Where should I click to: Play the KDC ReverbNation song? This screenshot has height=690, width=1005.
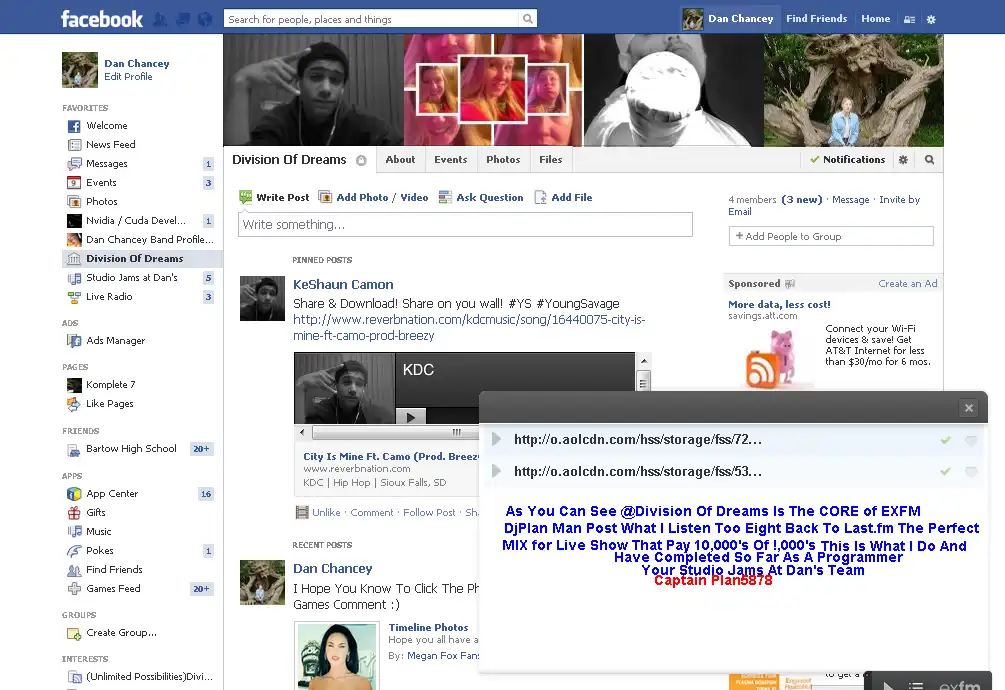pos(411,417)
